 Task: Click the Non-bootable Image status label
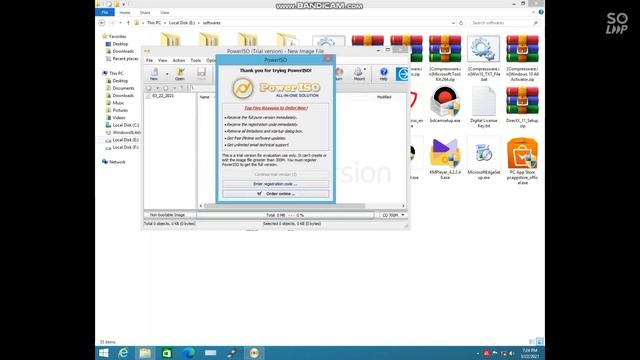[x=167, y=215]
